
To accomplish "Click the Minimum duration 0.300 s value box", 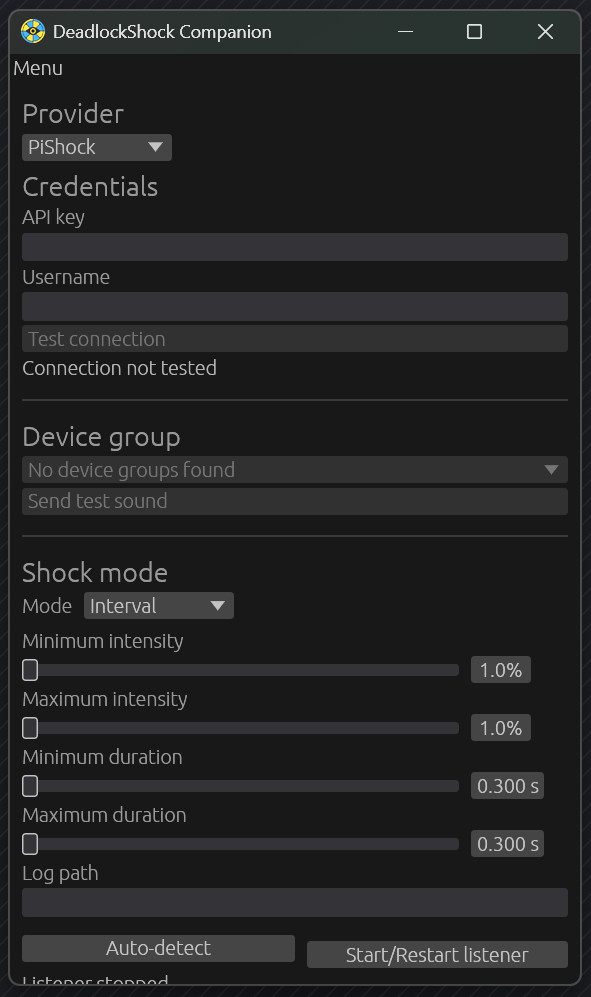I will tap(507, 786).
